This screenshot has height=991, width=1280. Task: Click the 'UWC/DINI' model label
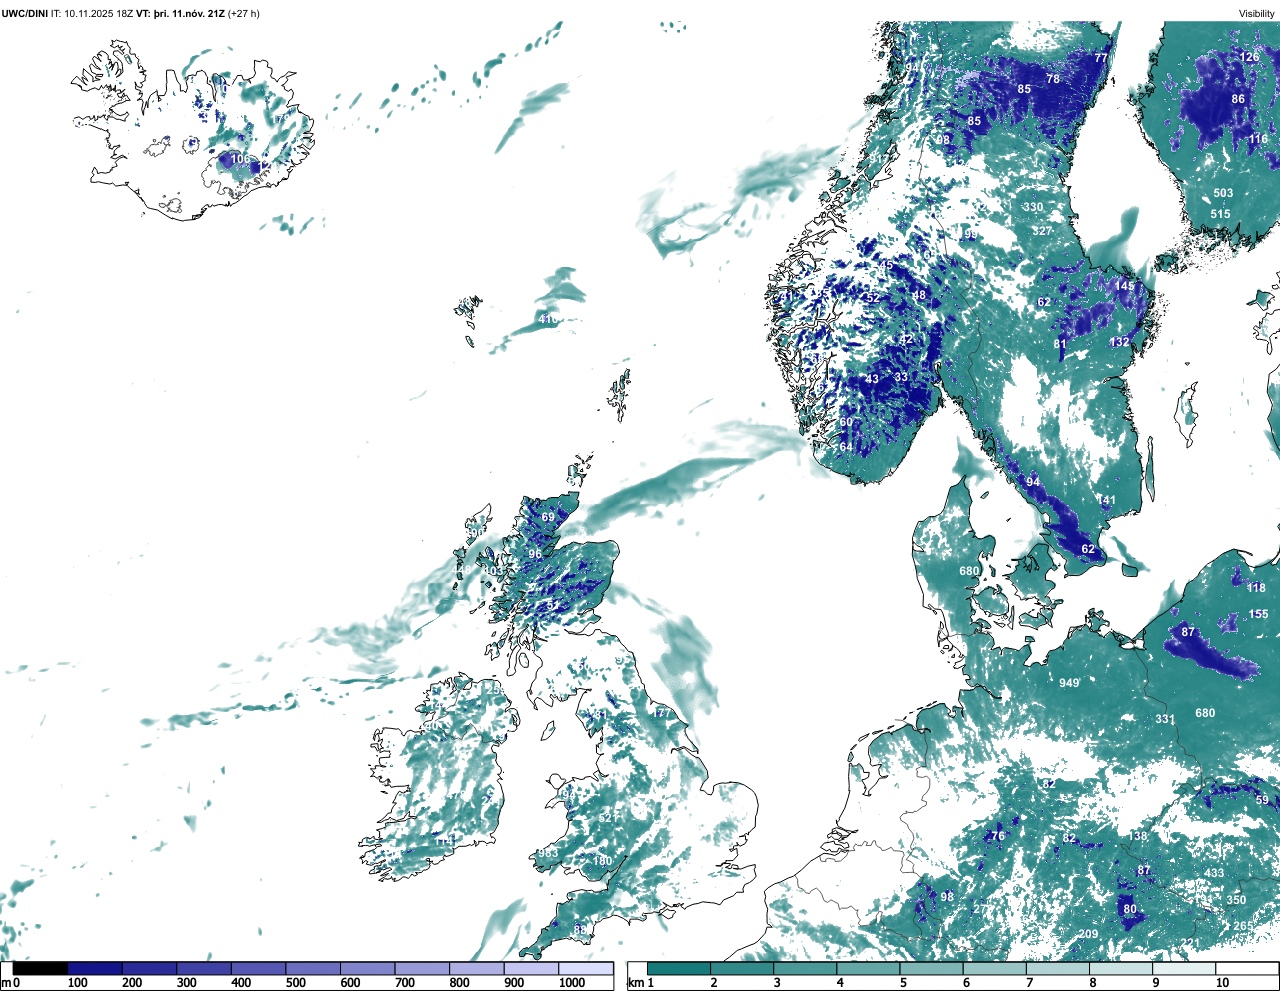tap(24, 13)
